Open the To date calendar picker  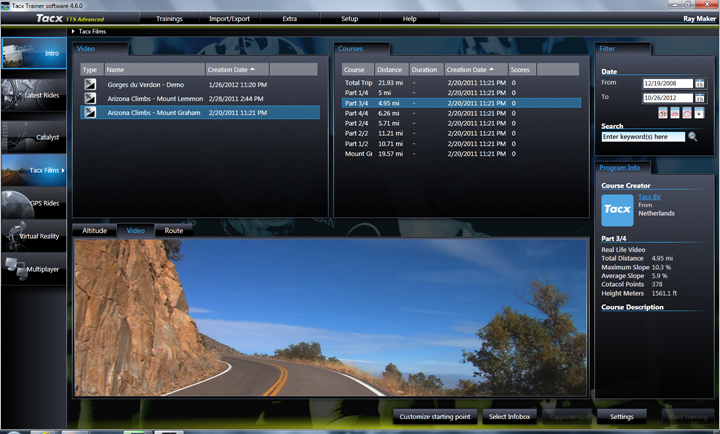[699, 98]
